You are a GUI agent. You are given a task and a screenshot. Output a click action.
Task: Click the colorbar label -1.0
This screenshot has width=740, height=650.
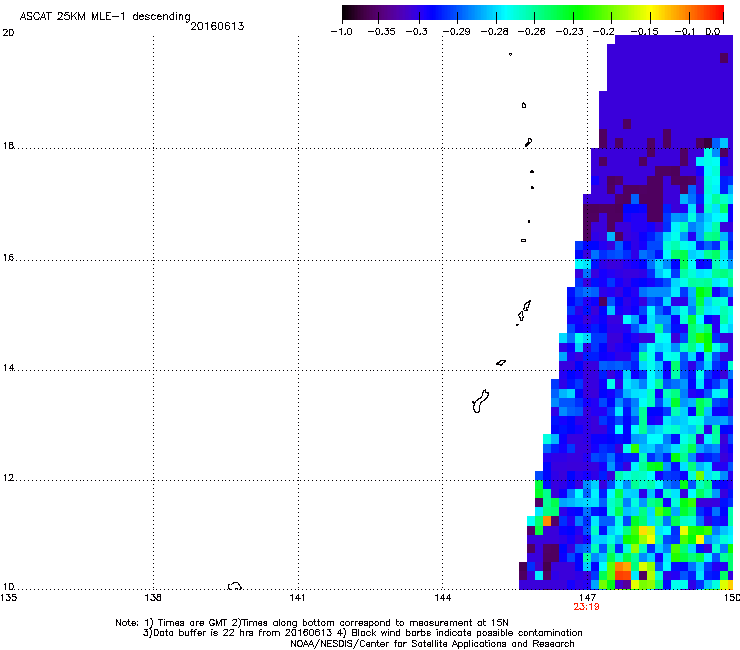(341, 32)
